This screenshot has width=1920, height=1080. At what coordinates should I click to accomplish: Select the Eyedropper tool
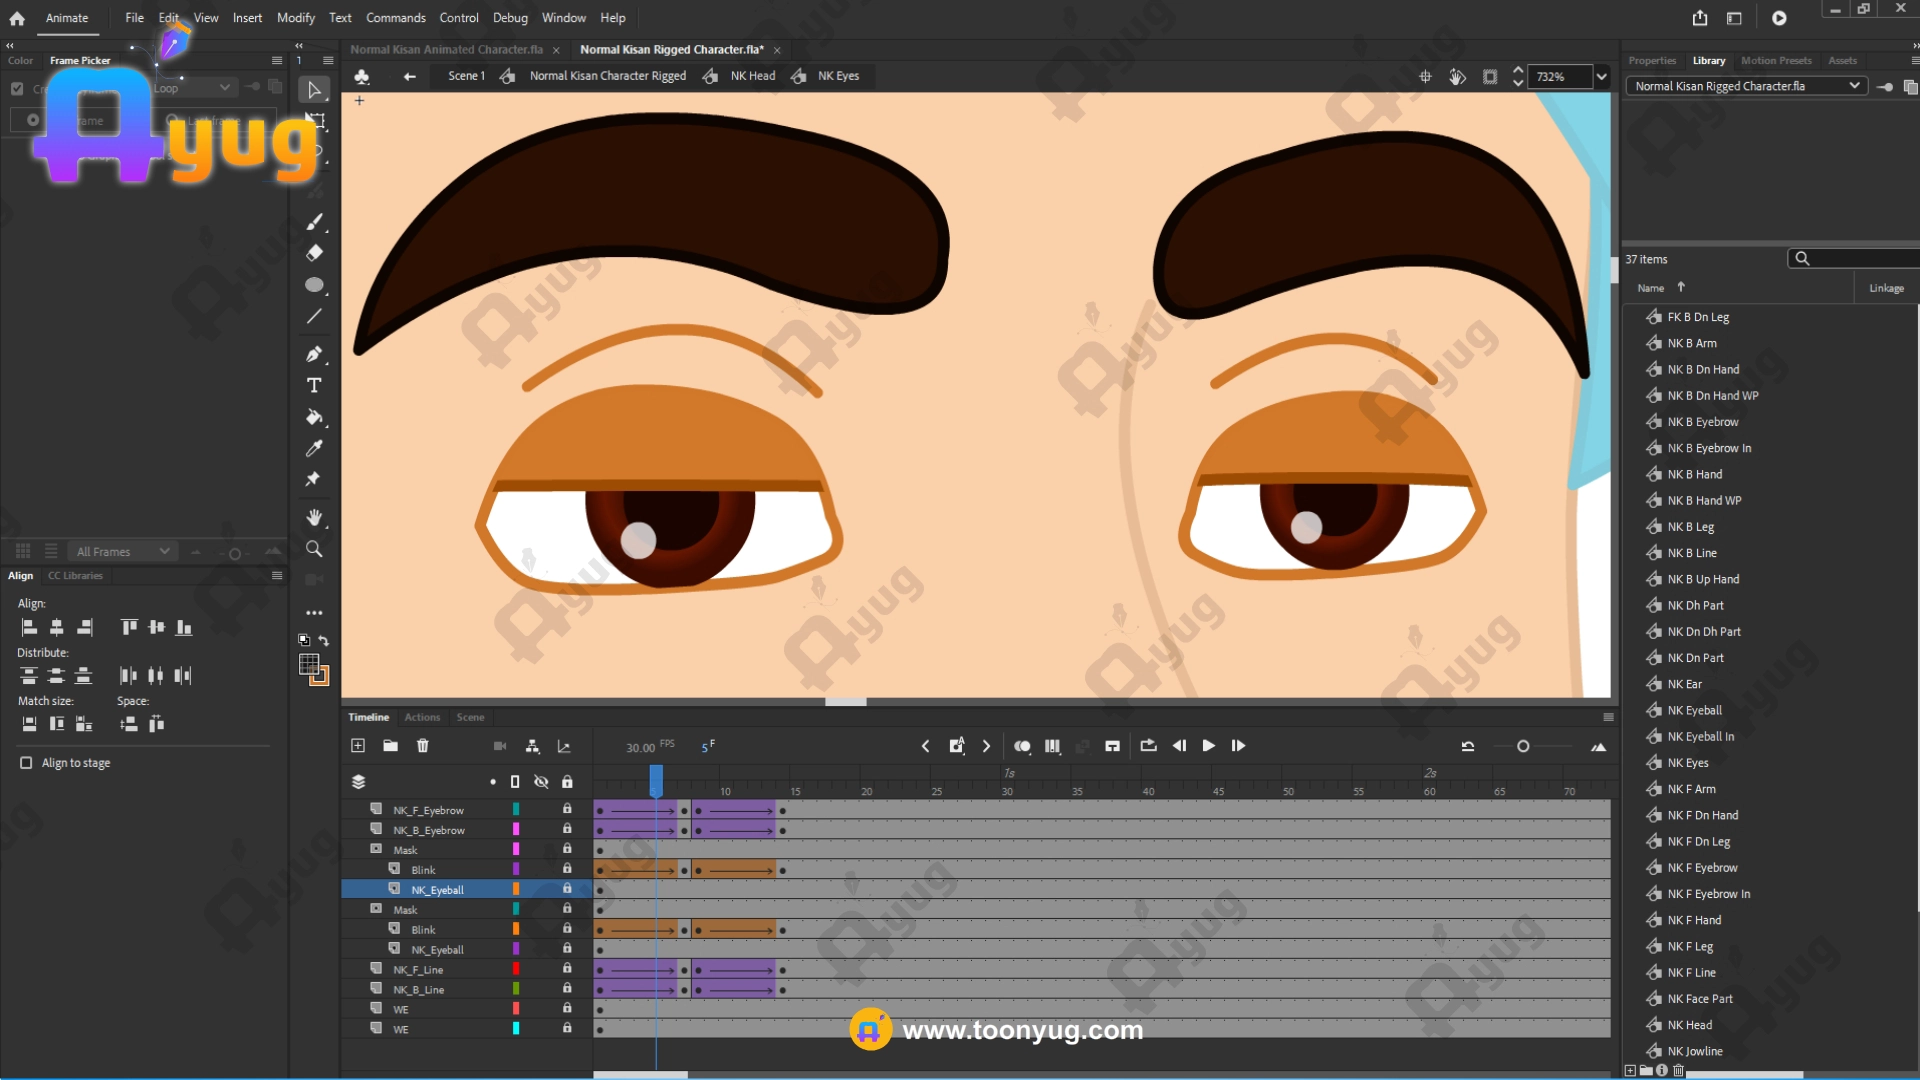pos(314,448)
